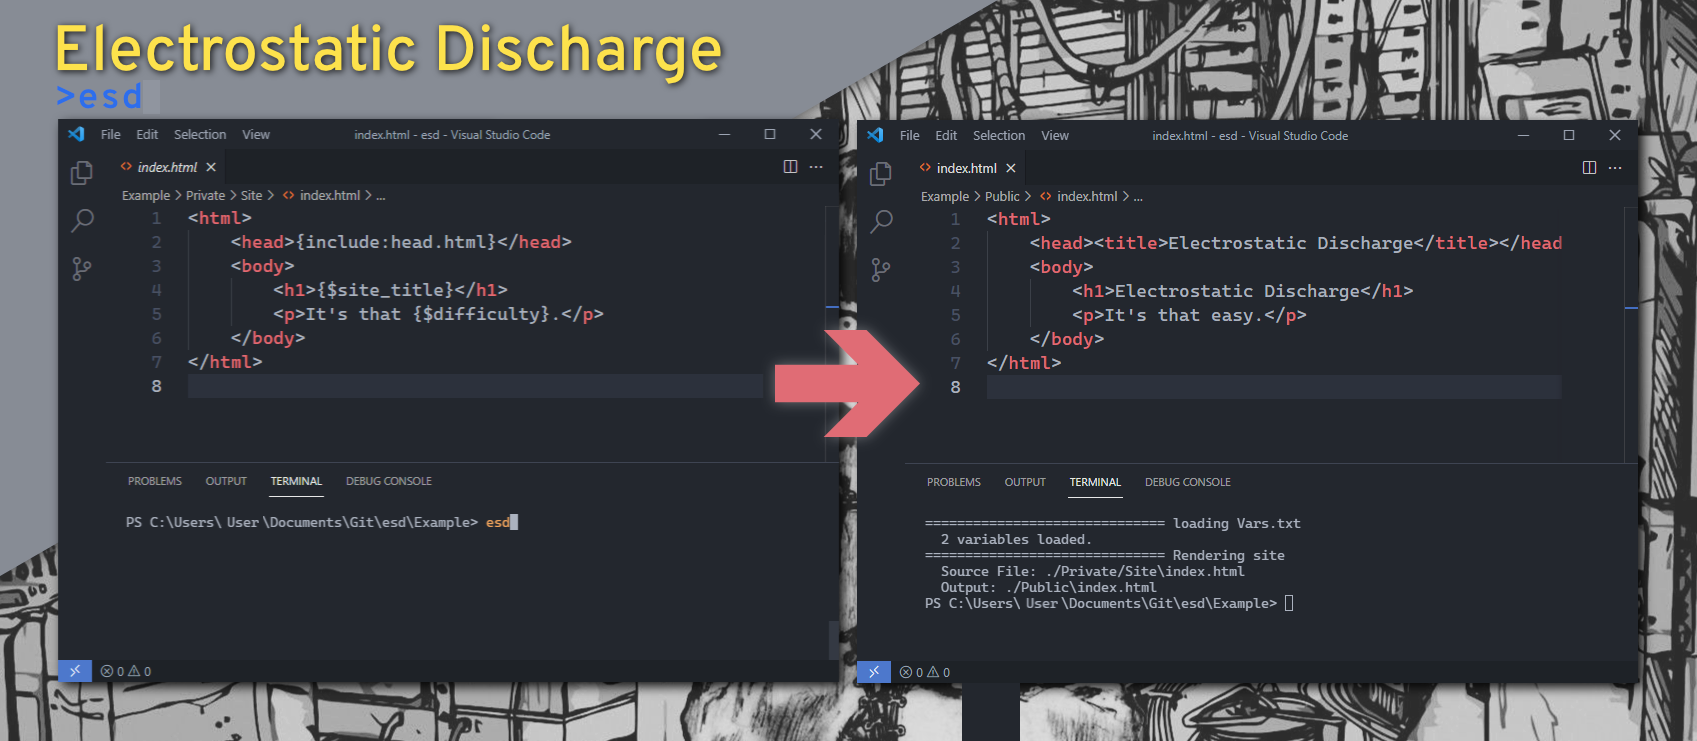The width and height of the screenshot is (1697, 741).
Task: Click Site breadcrumb in left window
Action: coord(251,195)
